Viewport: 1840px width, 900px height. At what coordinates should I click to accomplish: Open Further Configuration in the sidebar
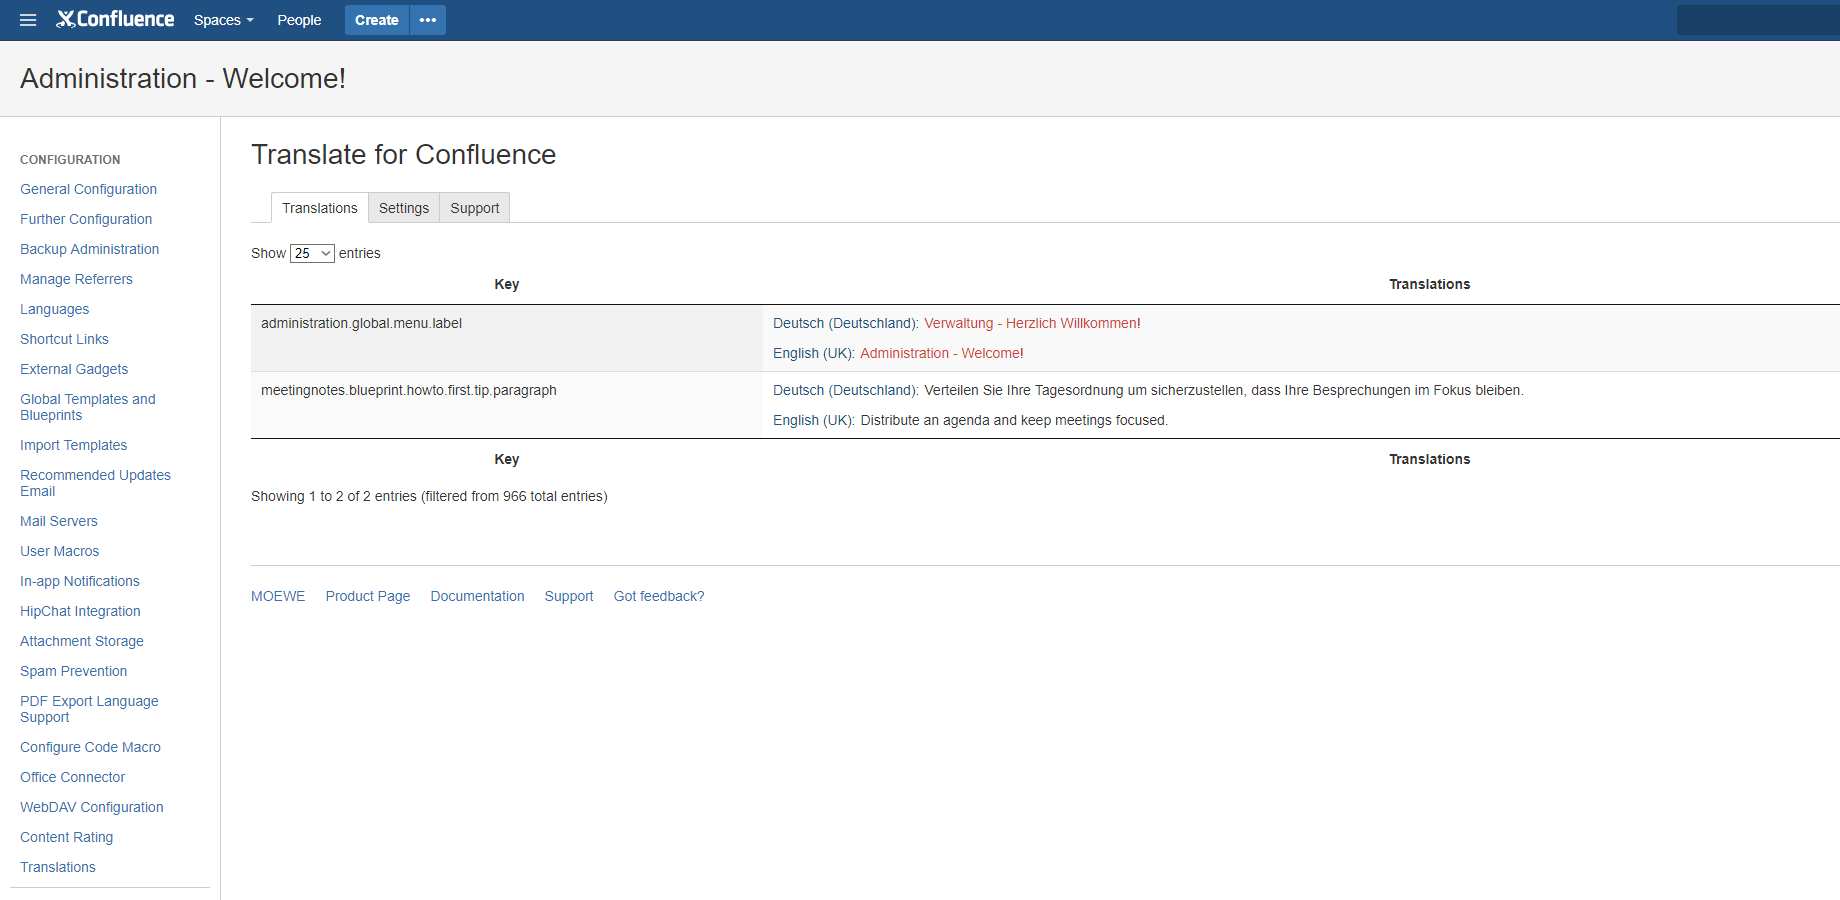point(86,219)
